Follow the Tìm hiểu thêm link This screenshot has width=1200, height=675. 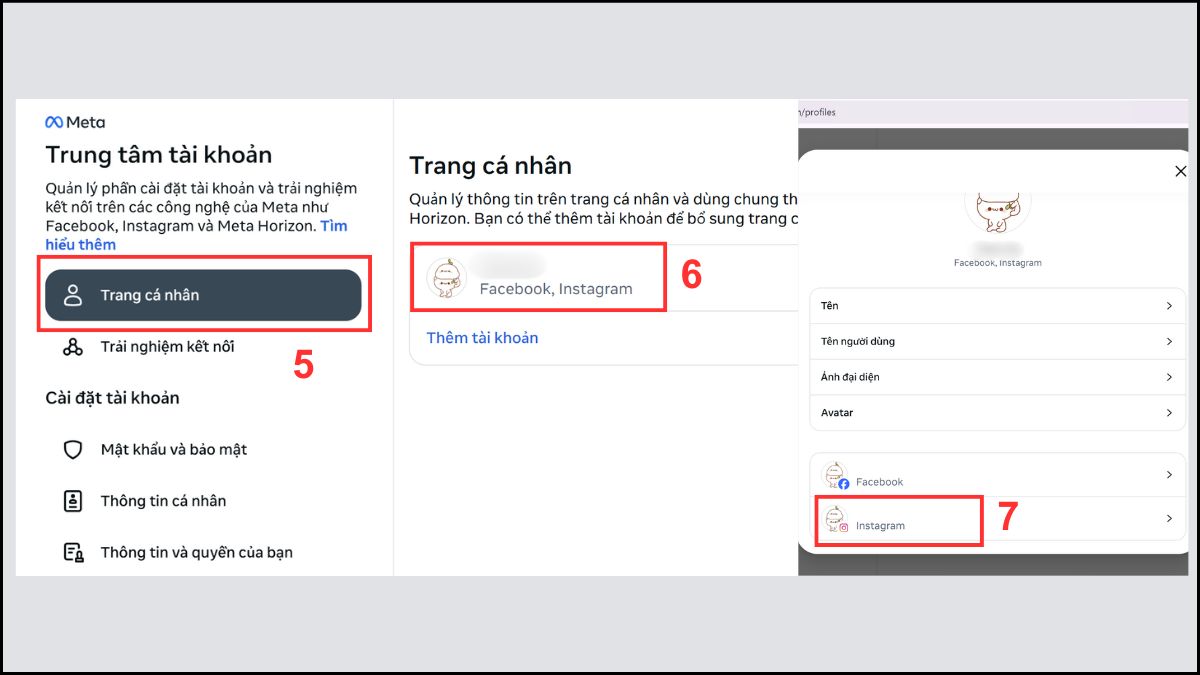click(197, 235)
